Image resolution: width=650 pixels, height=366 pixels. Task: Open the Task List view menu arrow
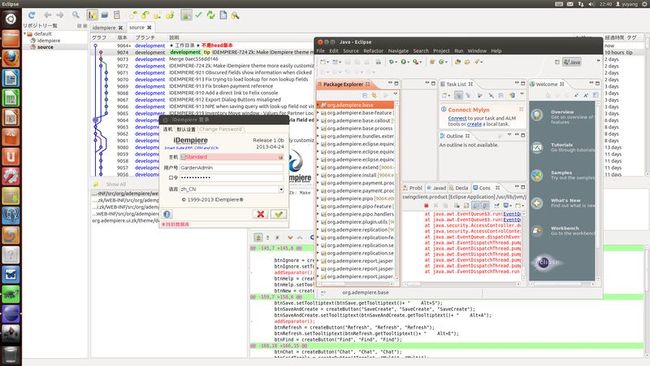tap(521, 95)
